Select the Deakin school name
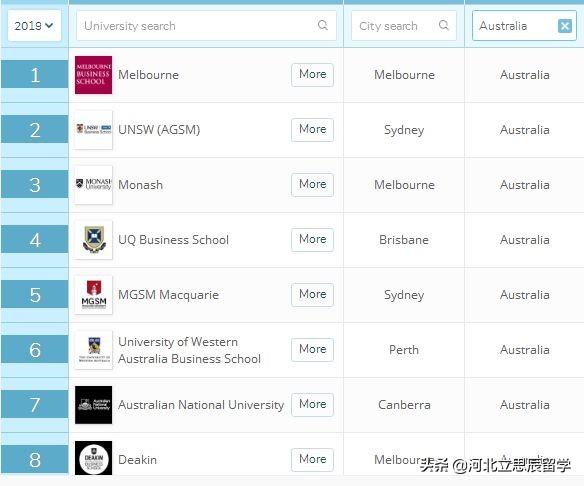Screen dimensions: 584x486 point(137,460)
